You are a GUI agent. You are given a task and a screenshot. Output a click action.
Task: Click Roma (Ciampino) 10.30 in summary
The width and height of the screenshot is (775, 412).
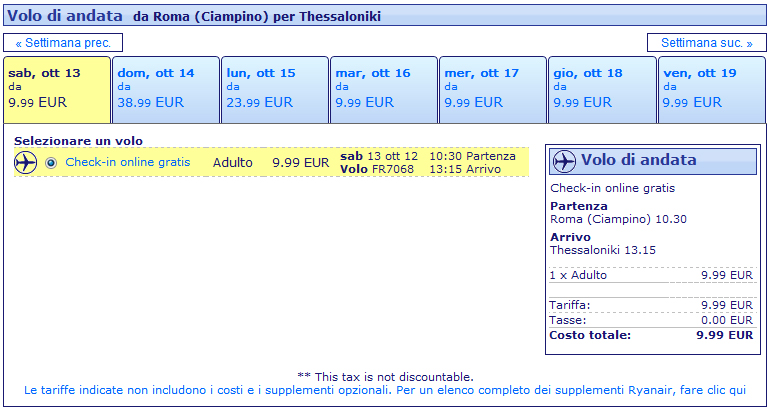point(618,219)
